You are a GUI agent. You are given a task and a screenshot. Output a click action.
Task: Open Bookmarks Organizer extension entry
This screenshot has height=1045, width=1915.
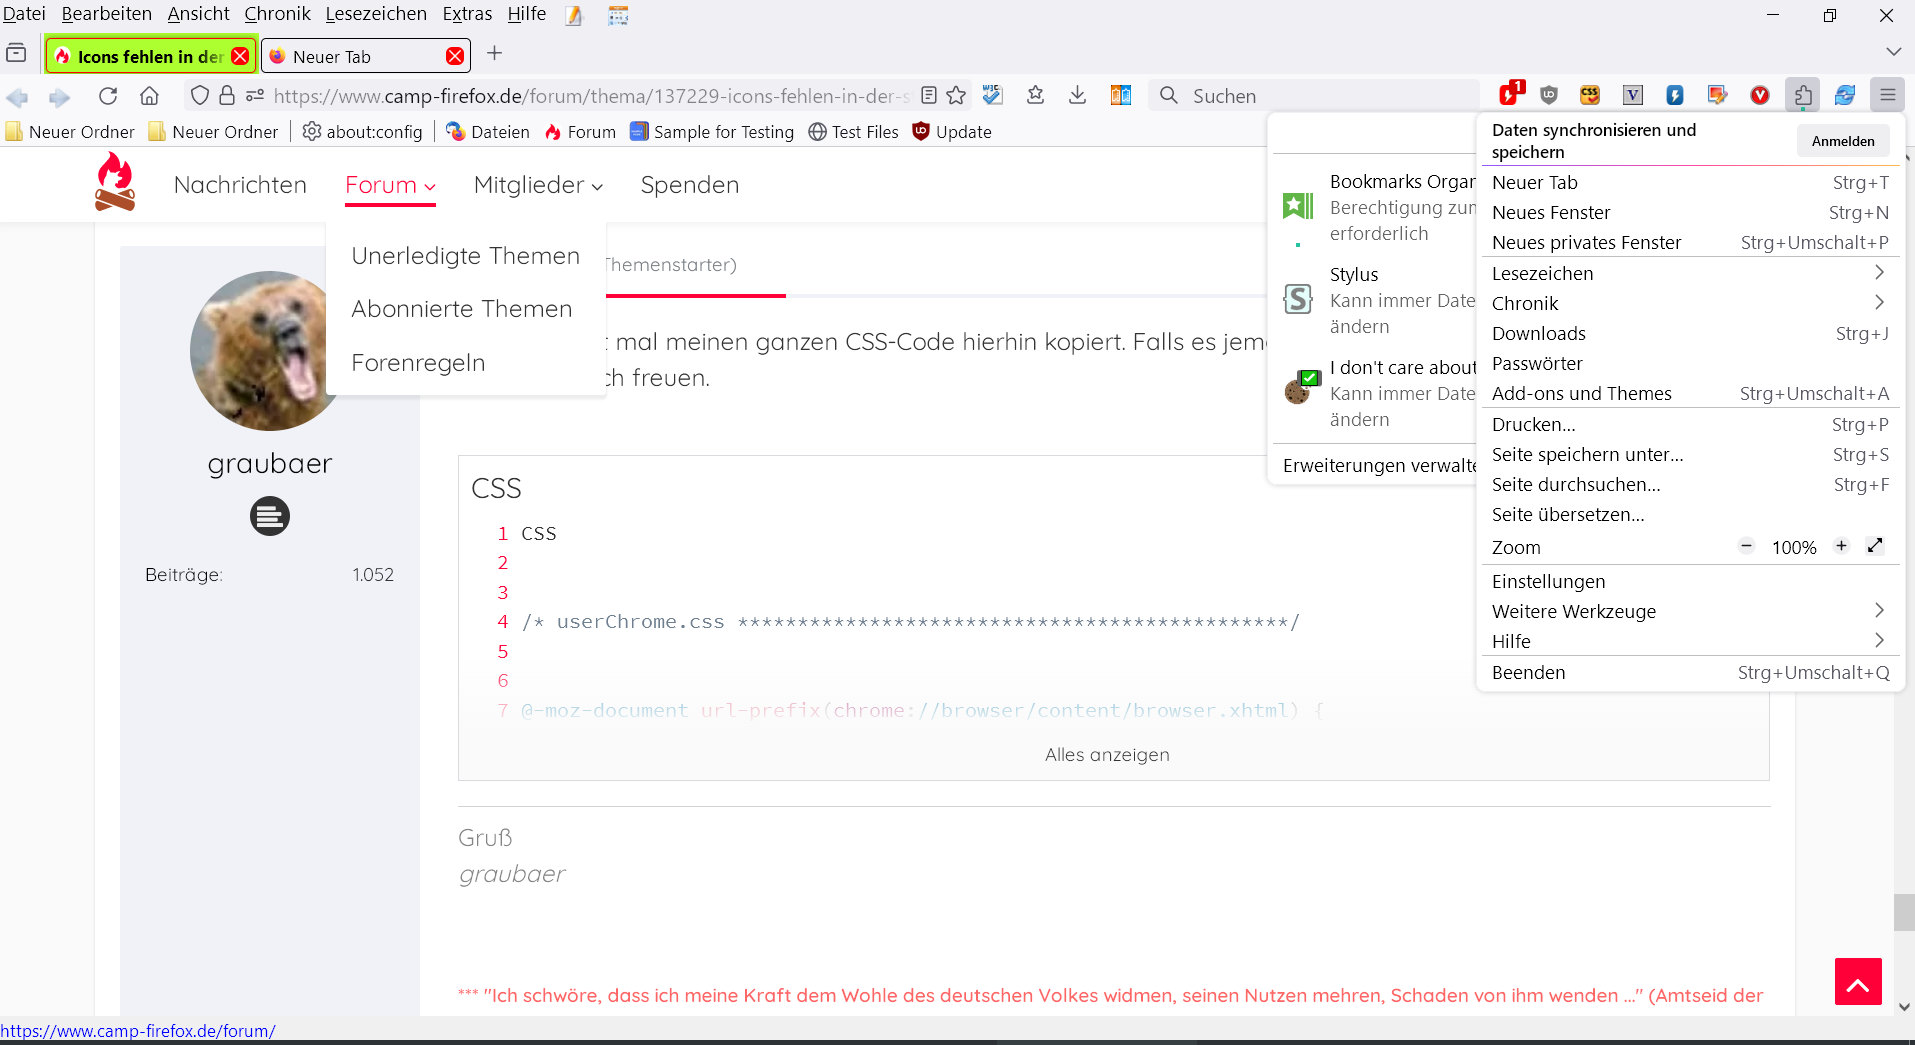1373,207
